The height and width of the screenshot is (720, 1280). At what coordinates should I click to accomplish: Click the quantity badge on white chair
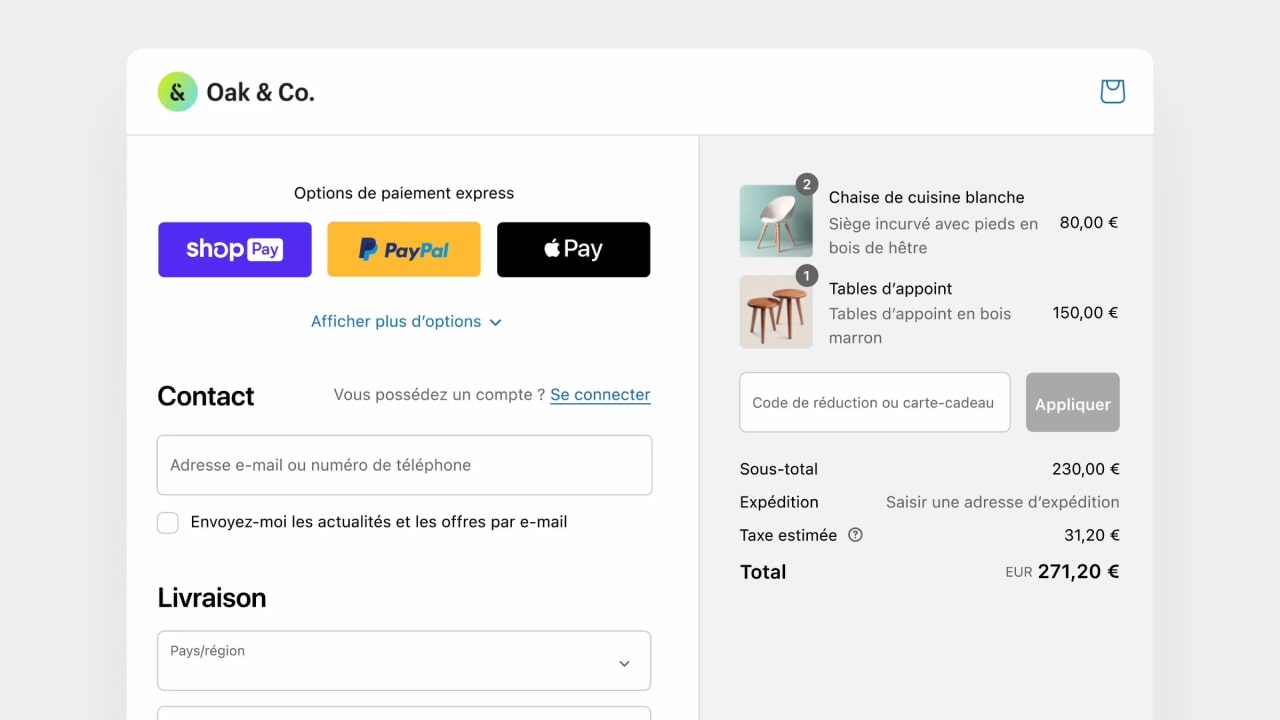(x=807, y=184)
